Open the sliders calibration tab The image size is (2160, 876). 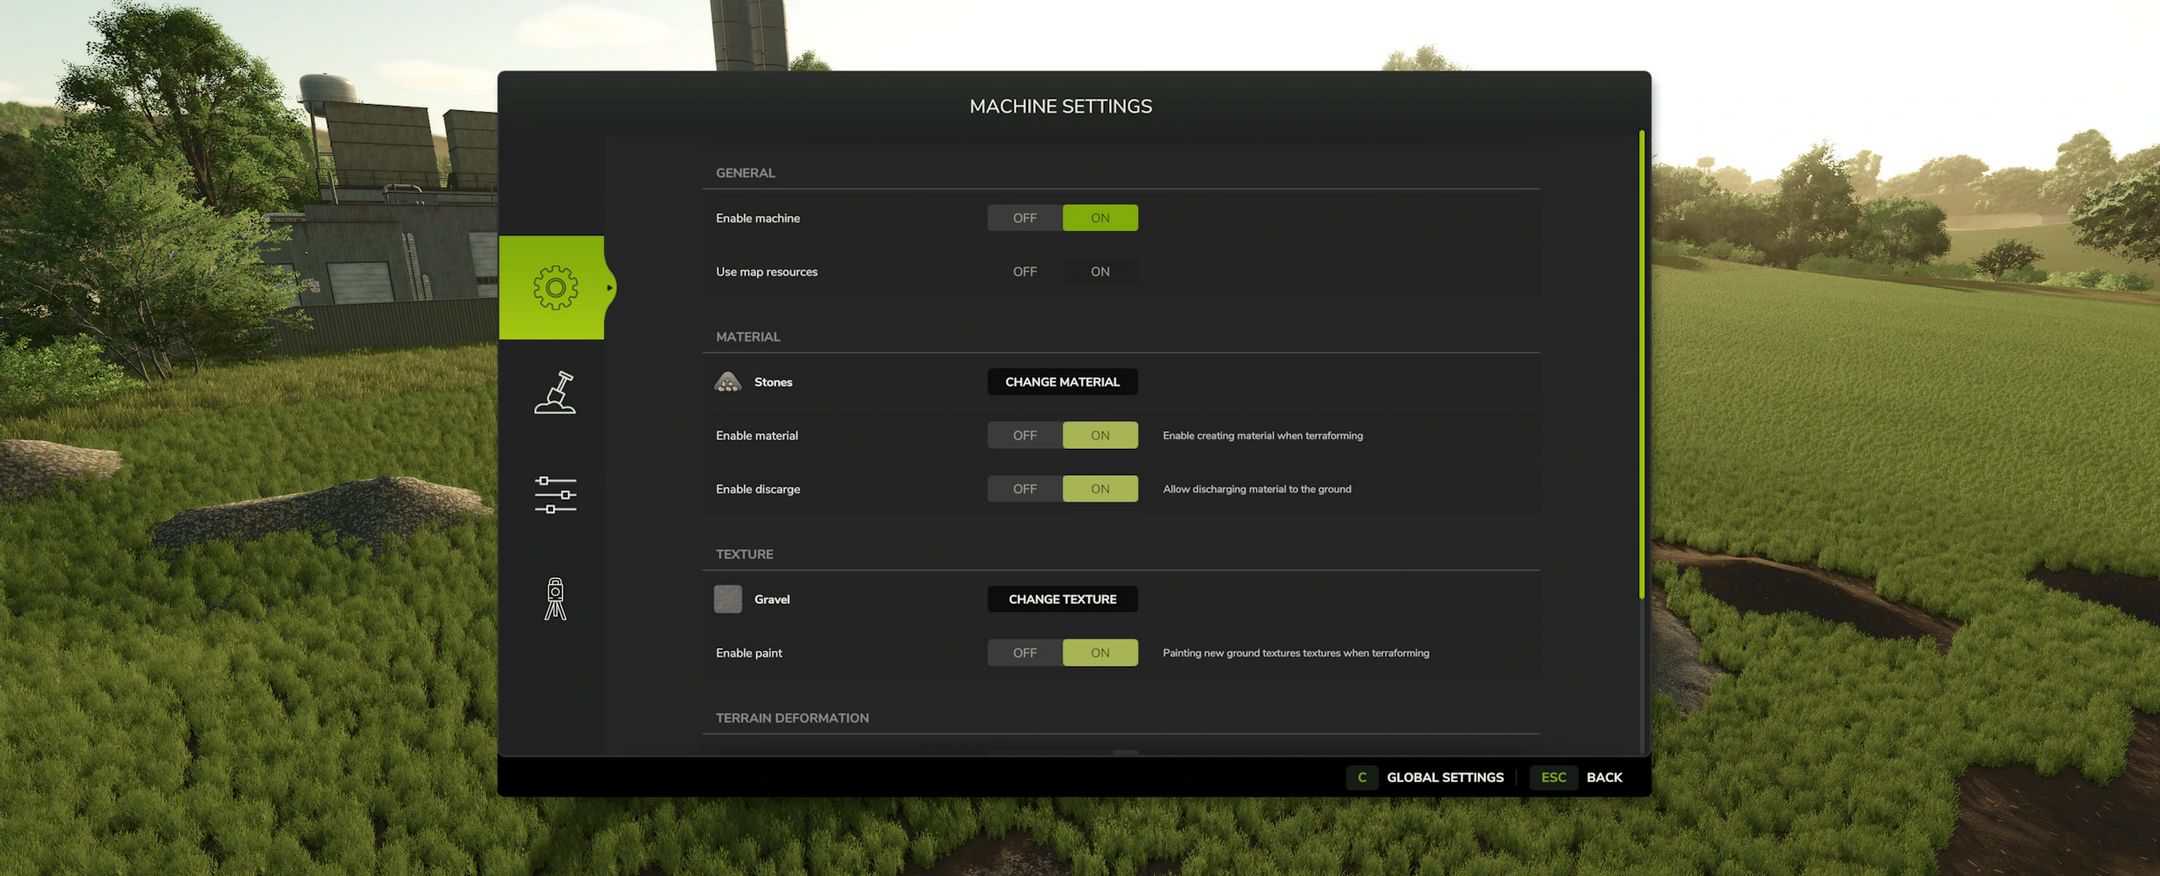(x=554, y=495)
